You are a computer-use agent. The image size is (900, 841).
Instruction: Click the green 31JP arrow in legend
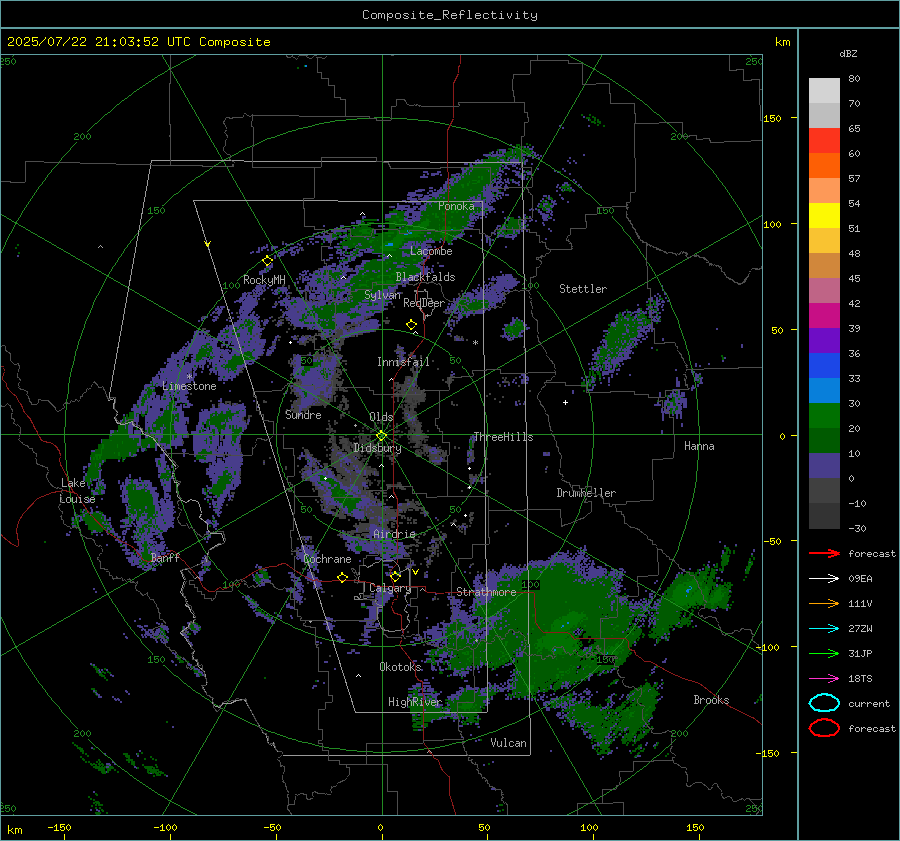(x=824, y=653)
